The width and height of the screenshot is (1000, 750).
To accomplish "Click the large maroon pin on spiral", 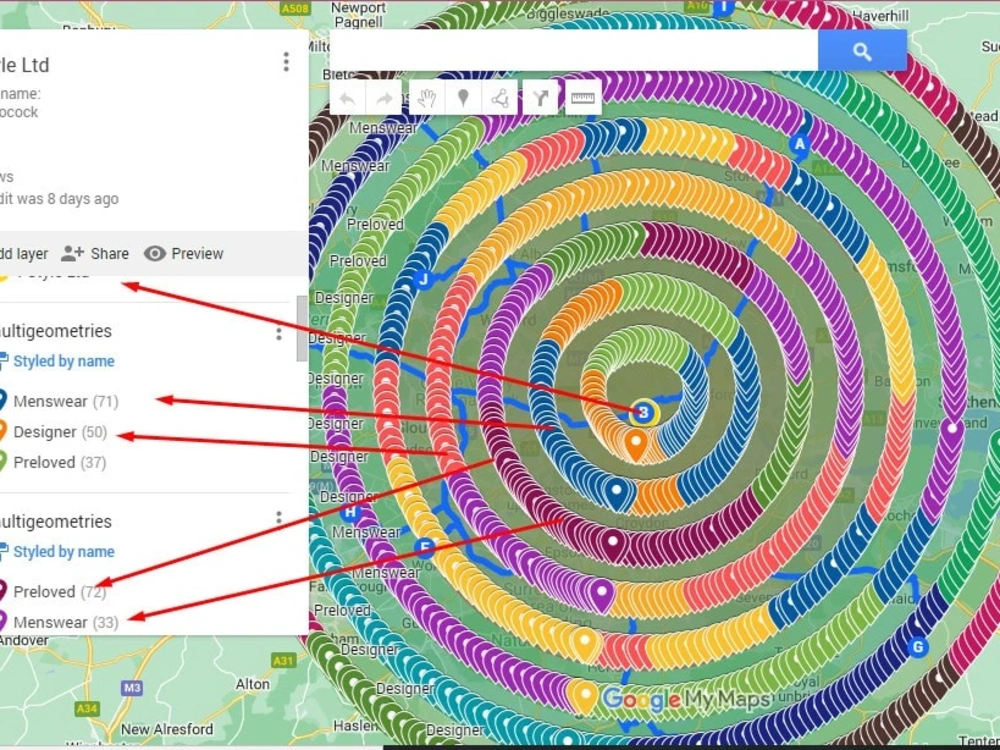I will (613, 544).
